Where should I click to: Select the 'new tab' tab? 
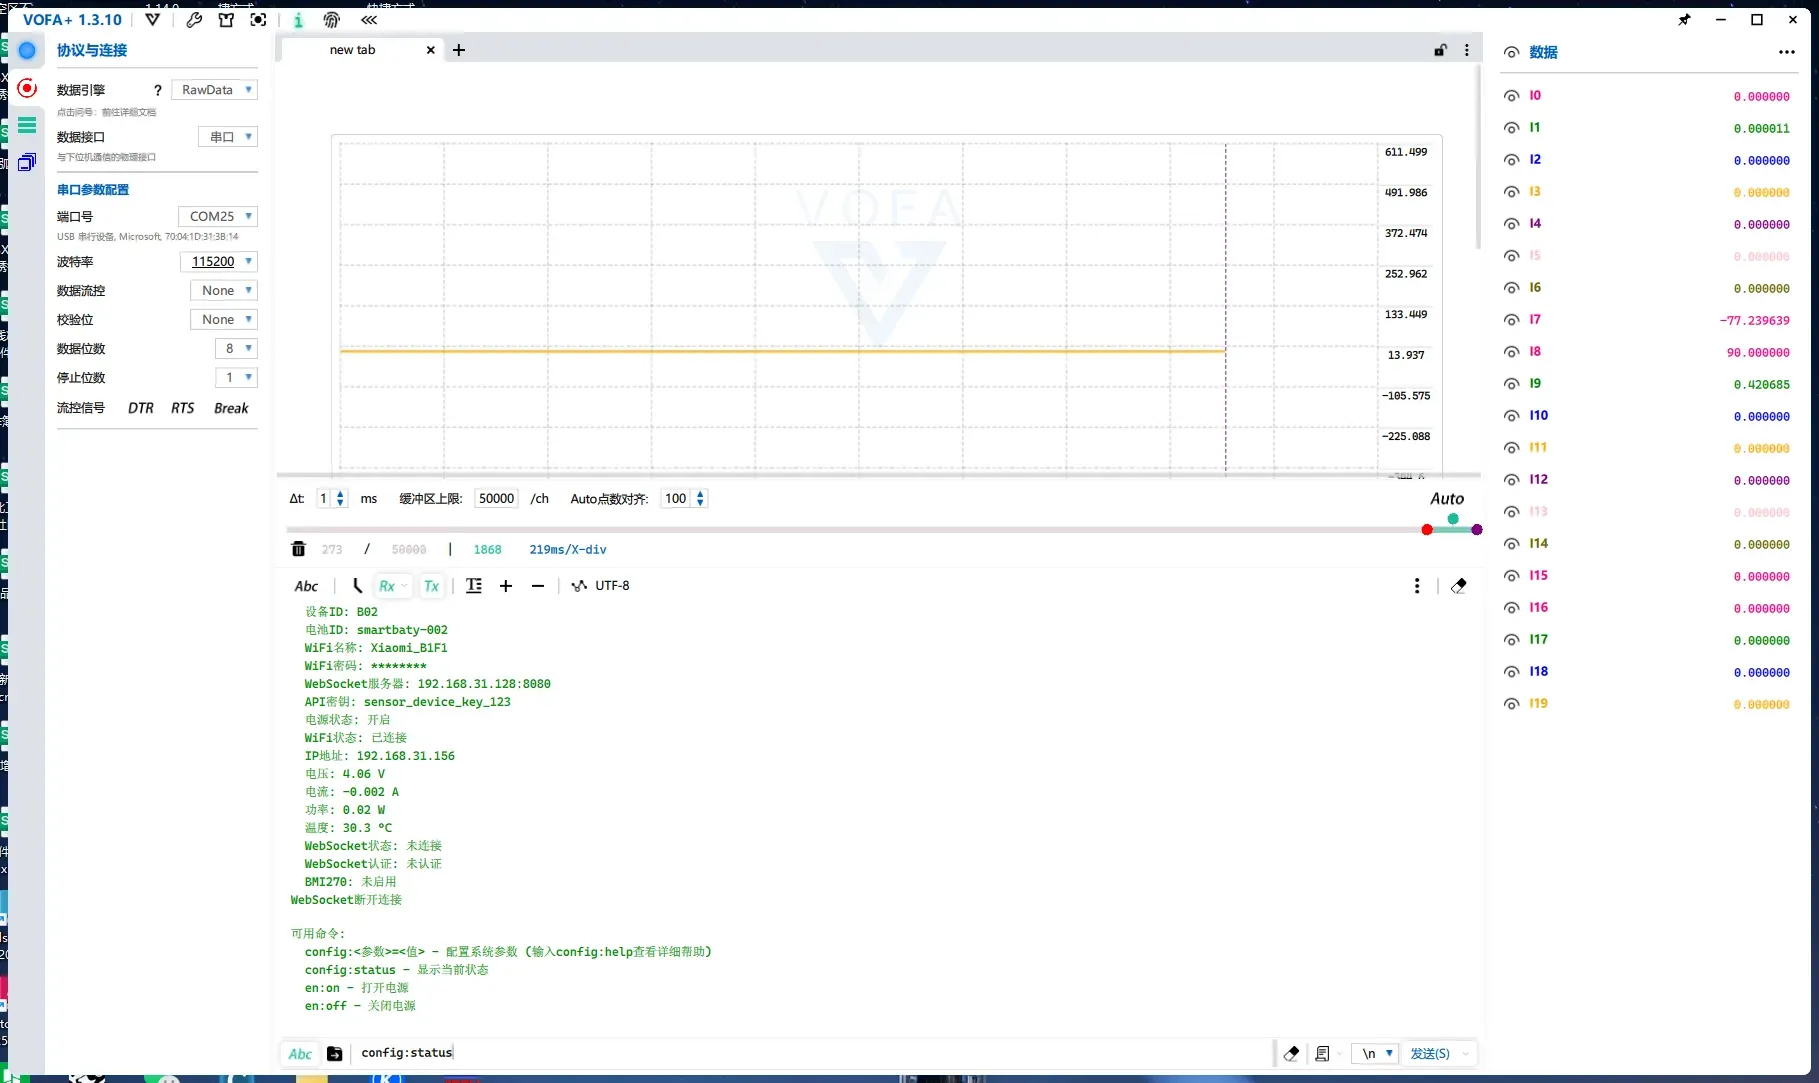coord(353,50)
